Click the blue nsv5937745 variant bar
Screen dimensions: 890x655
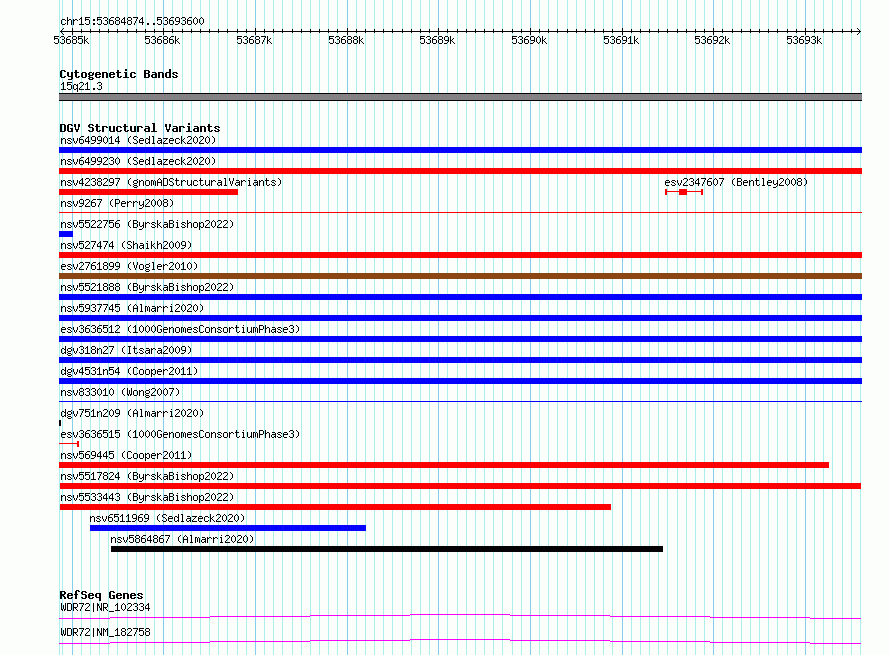point(460,318)
